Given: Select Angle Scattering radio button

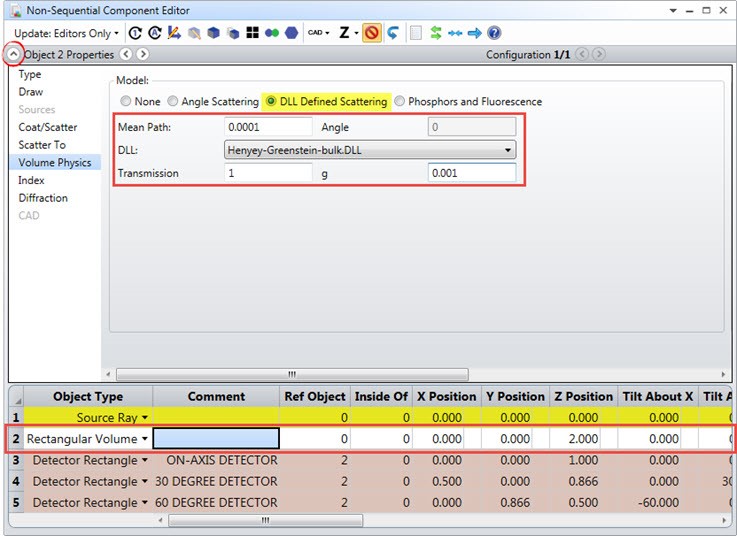Looking at the screenshot, I should pos(172,101).
